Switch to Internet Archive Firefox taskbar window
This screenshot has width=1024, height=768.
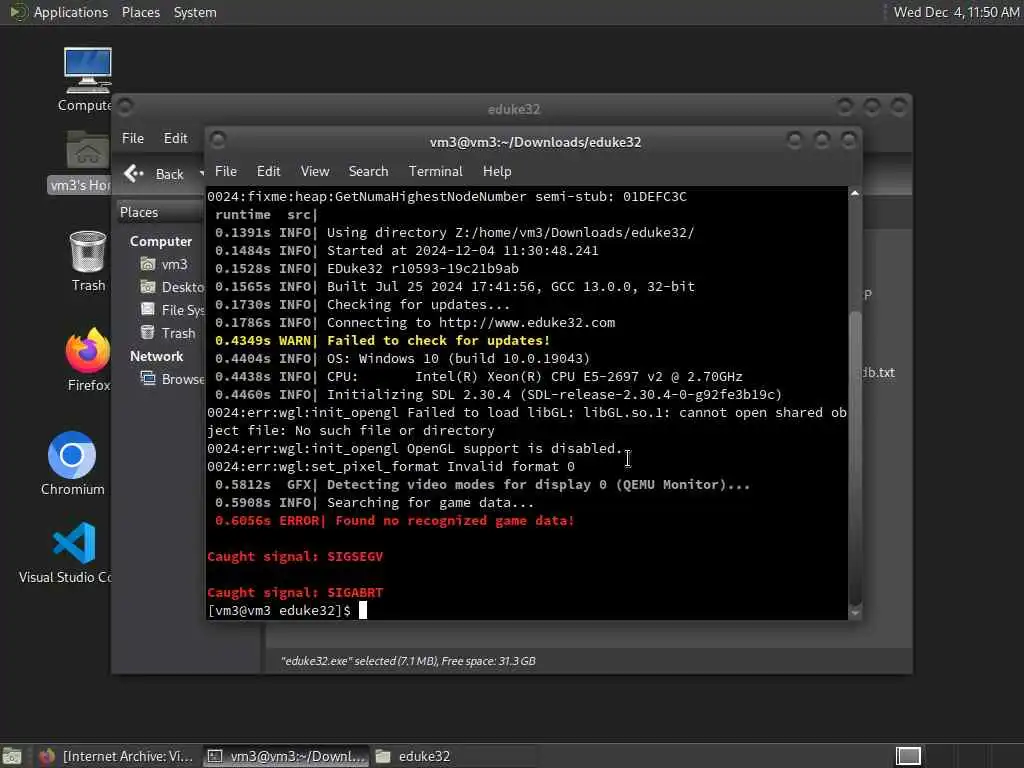[x=115, y=756]
